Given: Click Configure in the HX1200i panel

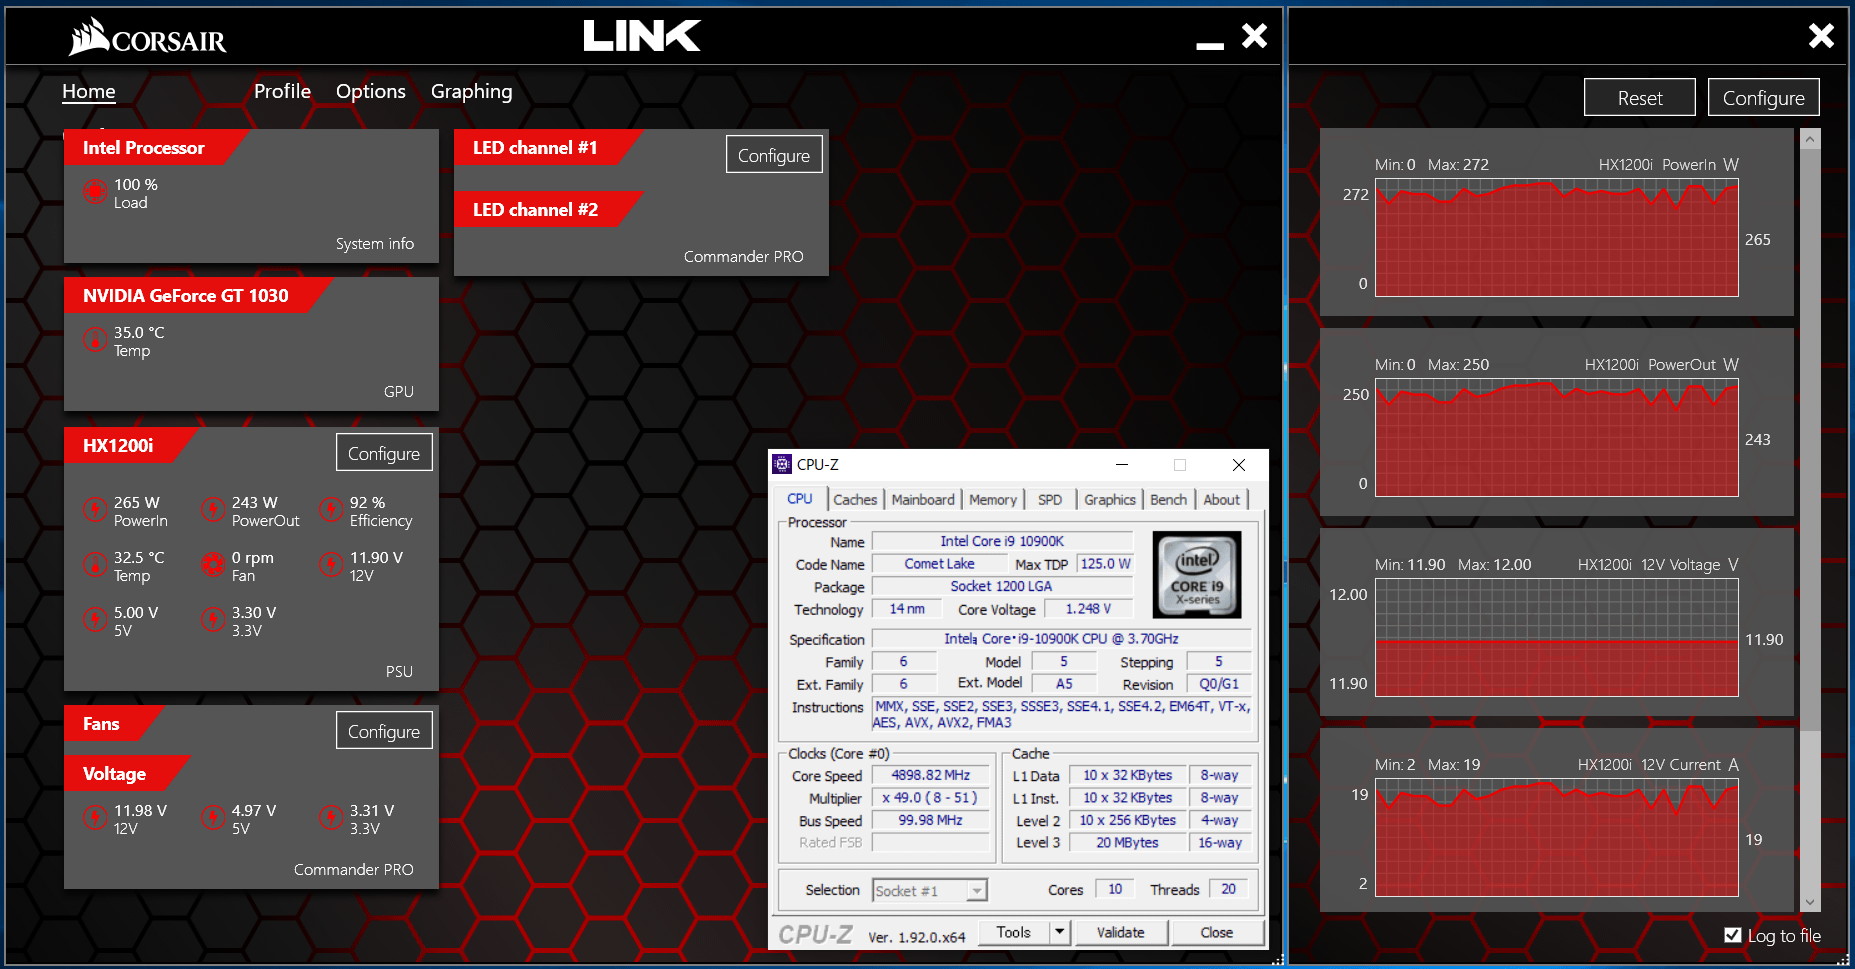Looking at the screenshot, I should pyautogui.click(x=384, y=453).
